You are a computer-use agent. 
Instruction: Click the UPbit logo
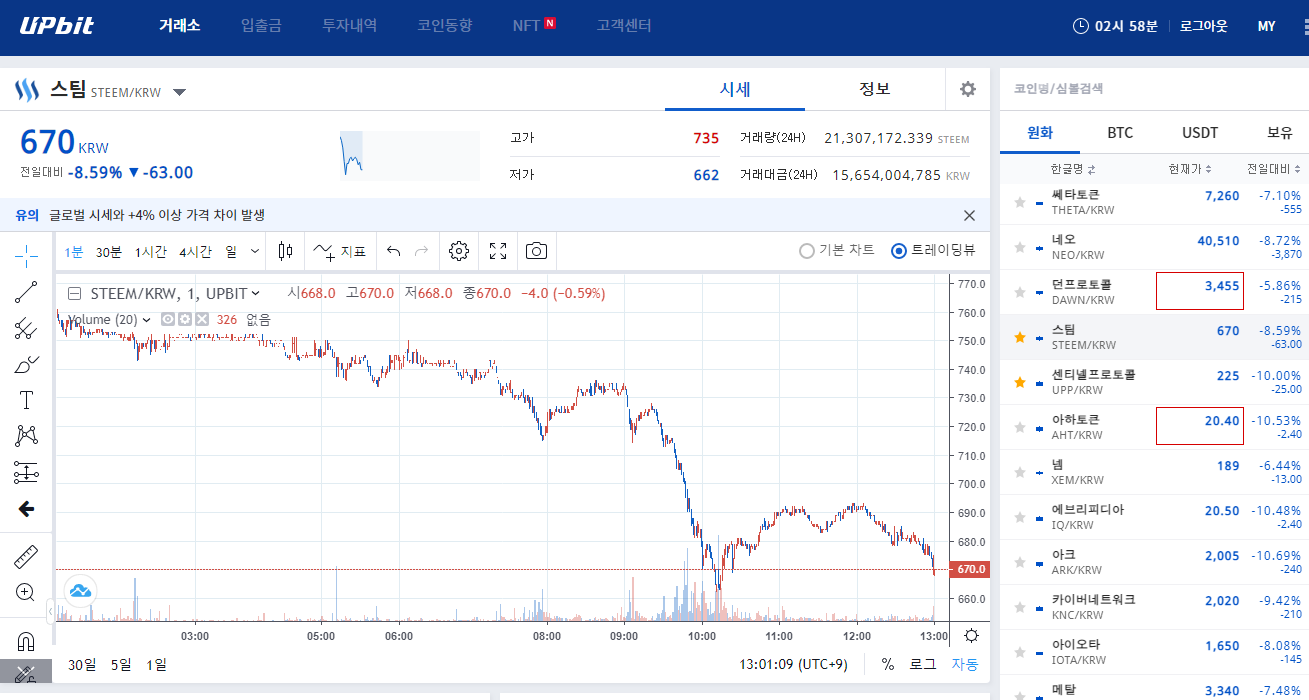tap(58, 25)
